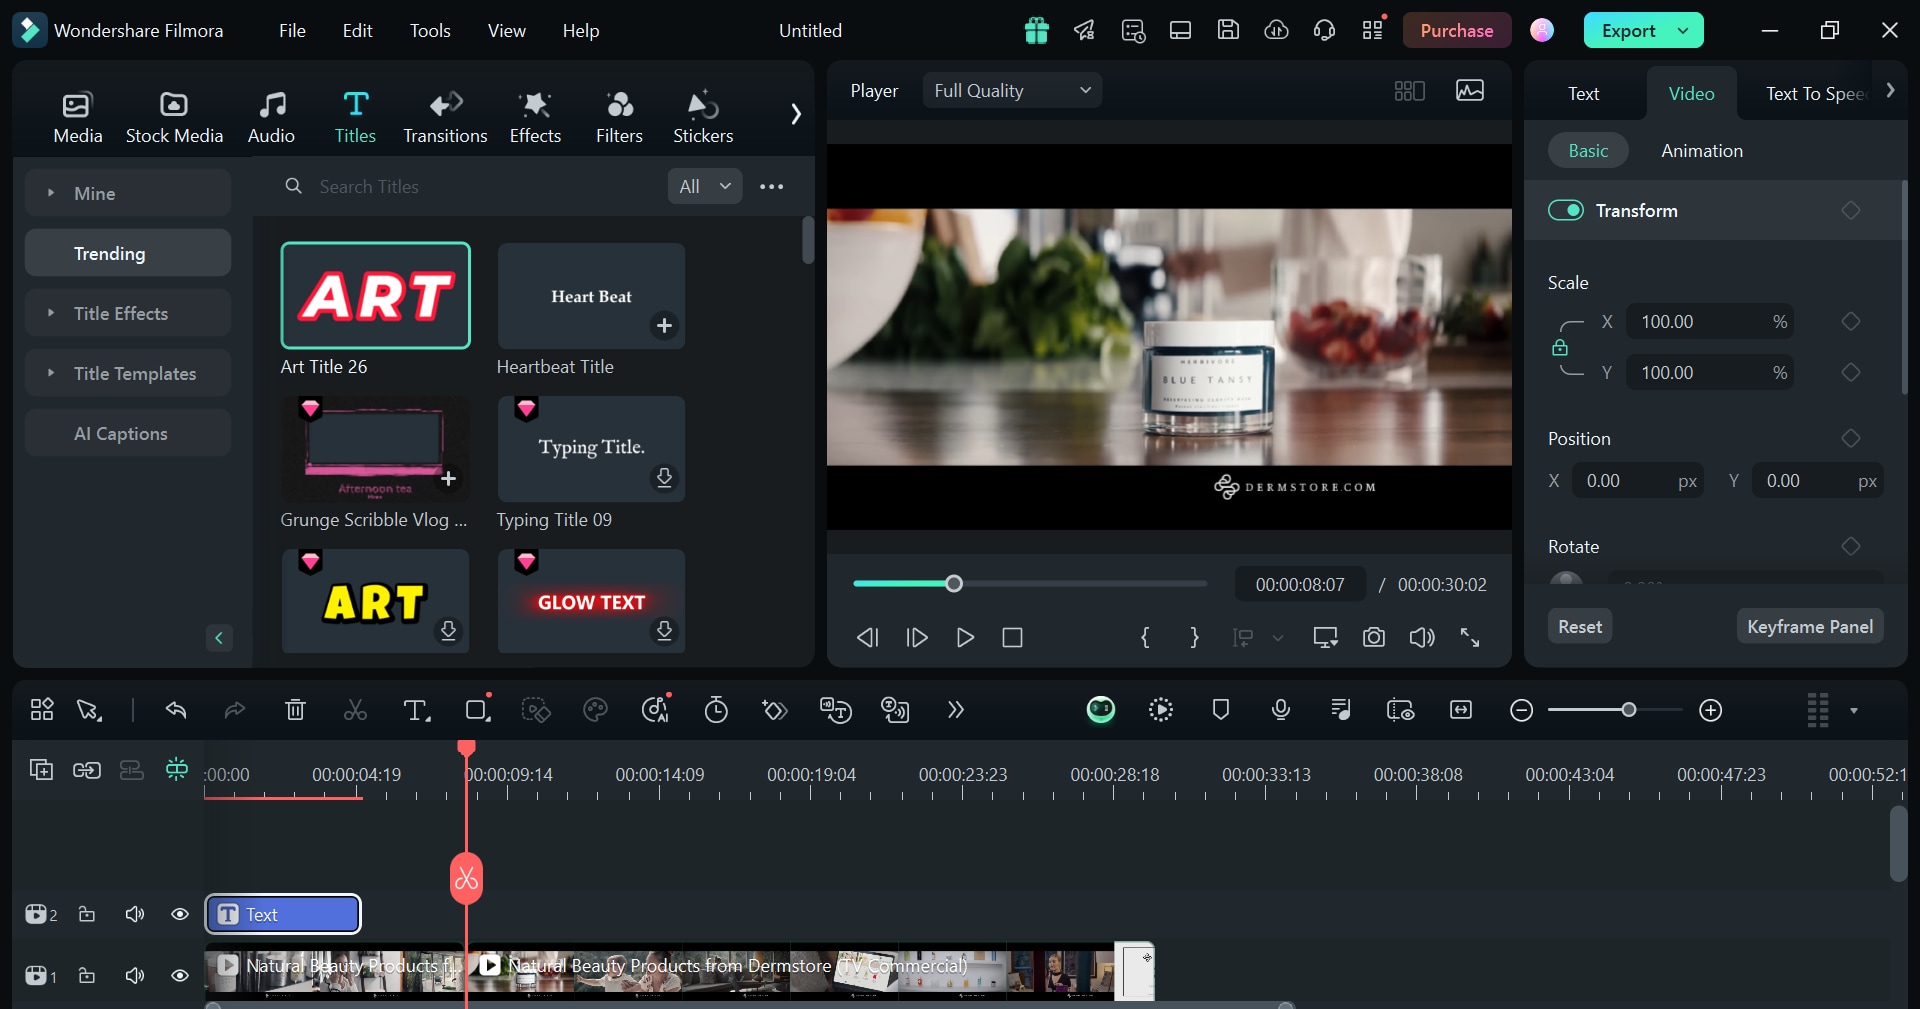Select the Text clip on track 2
This screenshot has height=1009, width=1920.
283,914
